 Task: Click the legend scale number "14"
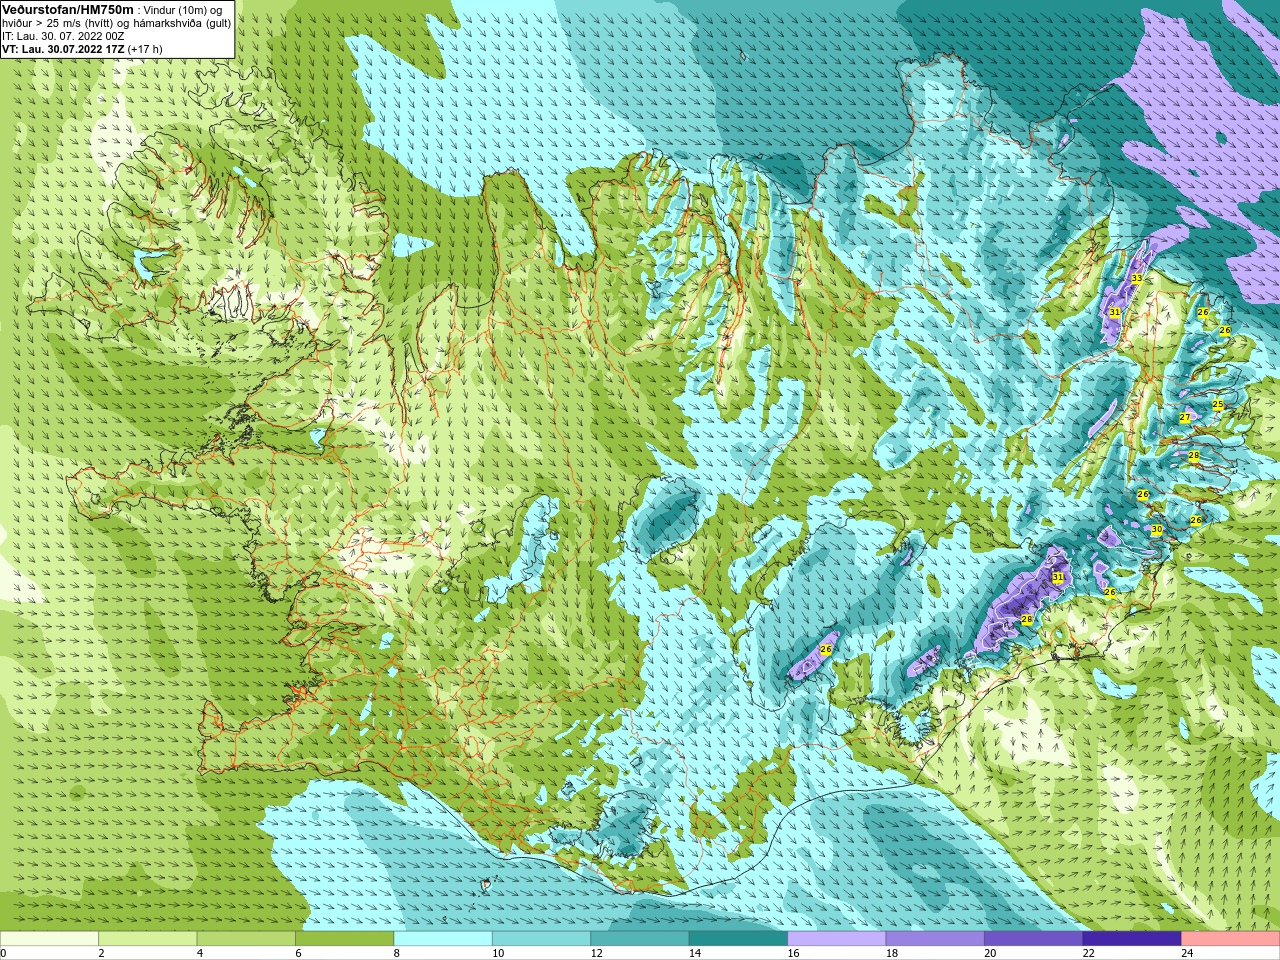tap(695, 953)
